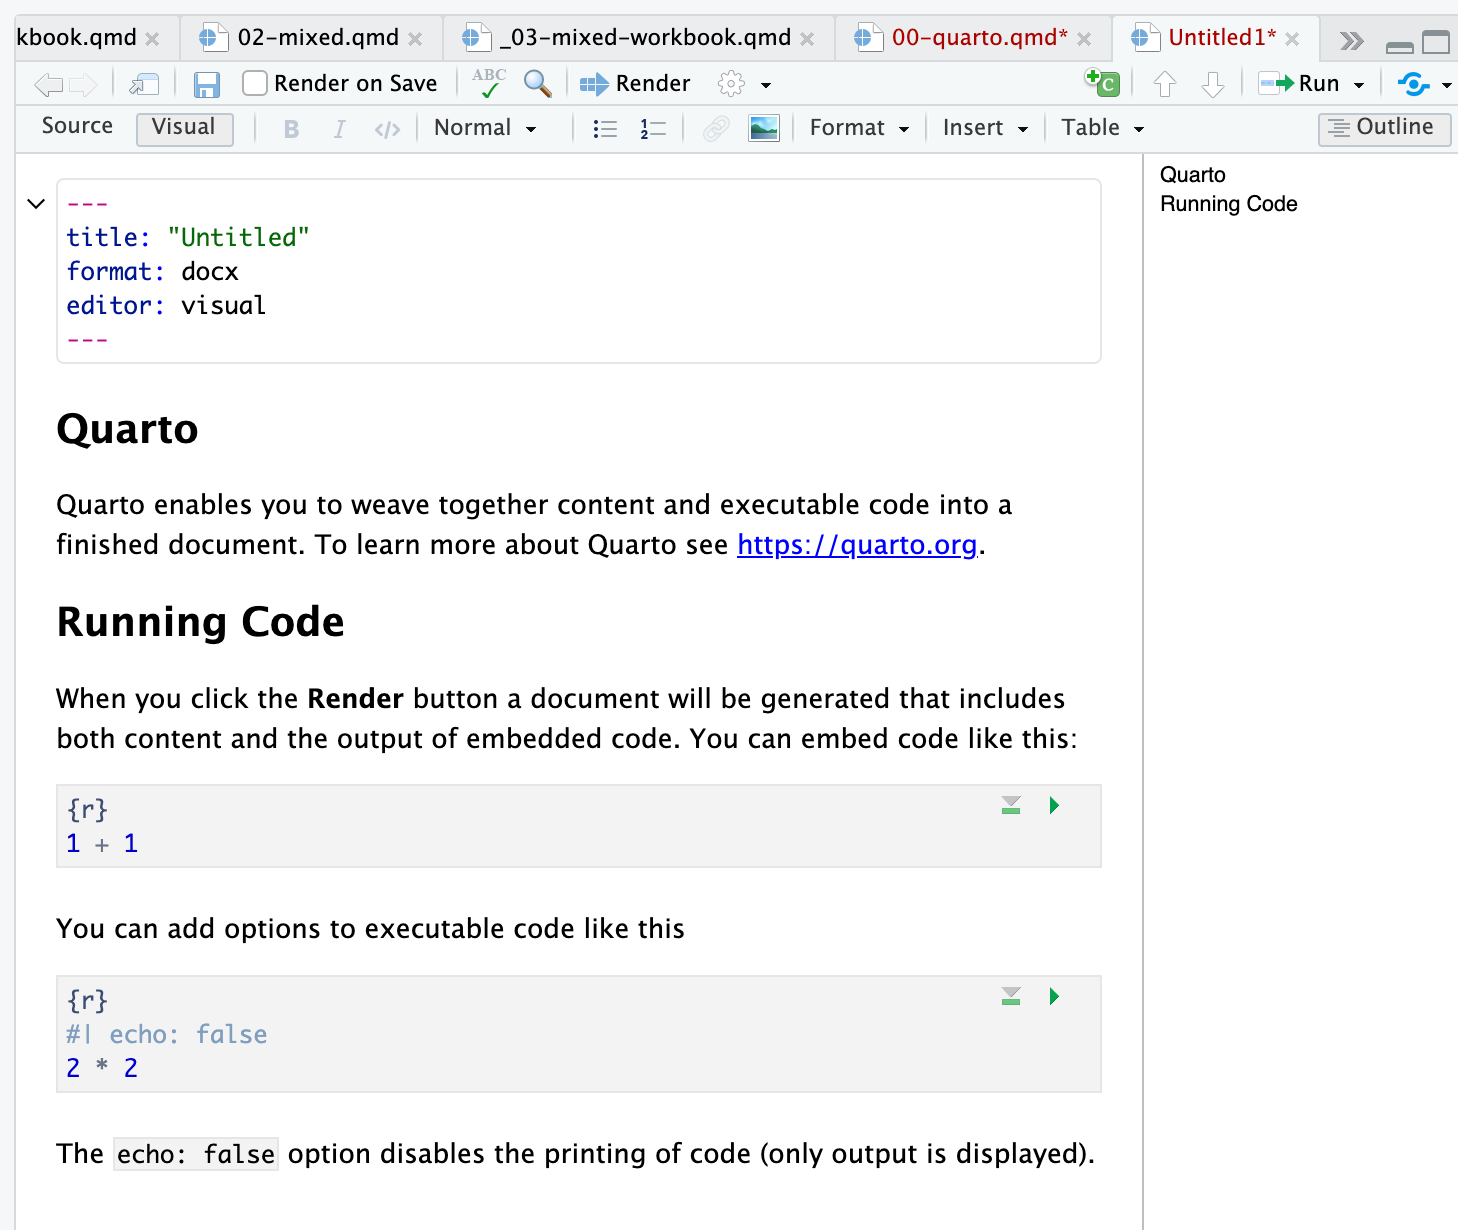
Task: Insert bulleted list
Action: 605,129
